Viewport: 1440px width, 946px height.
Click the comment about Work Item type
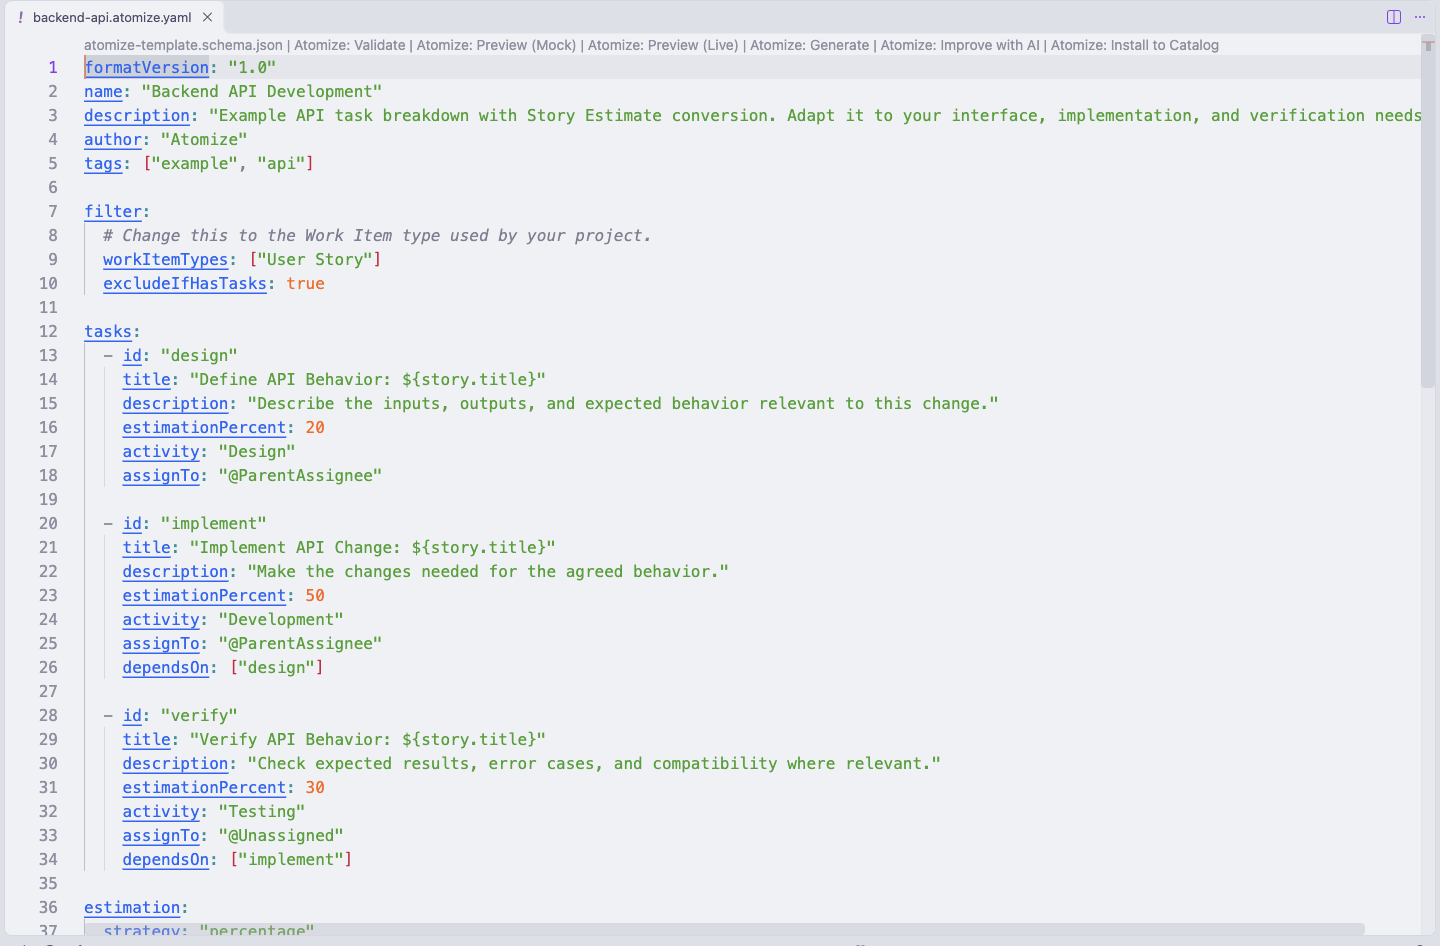coord(377,235)
